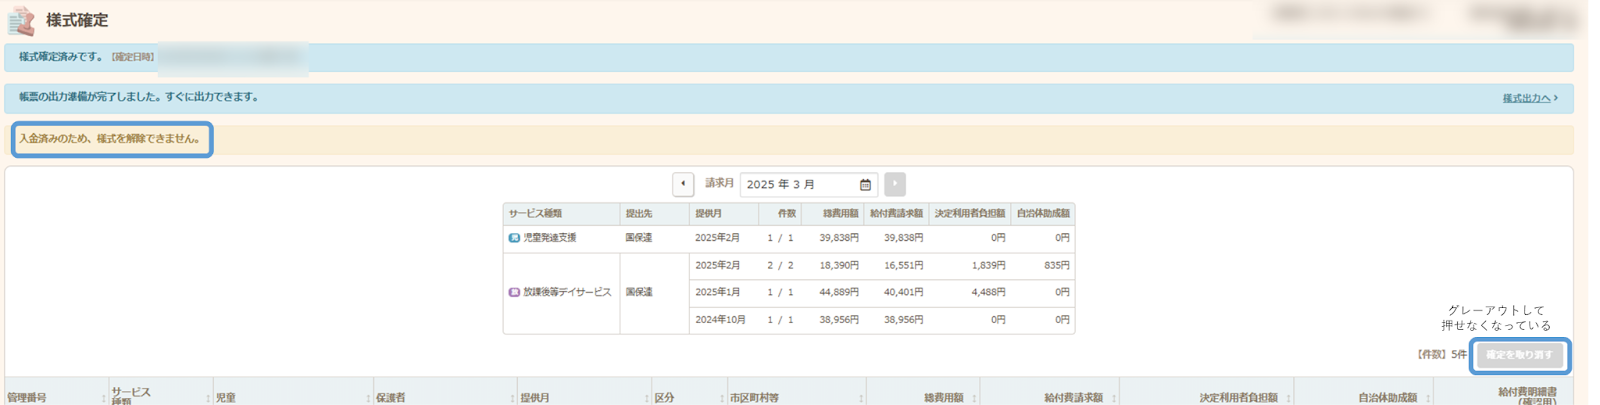Click the sort icon on 管理番号 column
This screenshot has height=405, width=1600.
click(103, 398)
